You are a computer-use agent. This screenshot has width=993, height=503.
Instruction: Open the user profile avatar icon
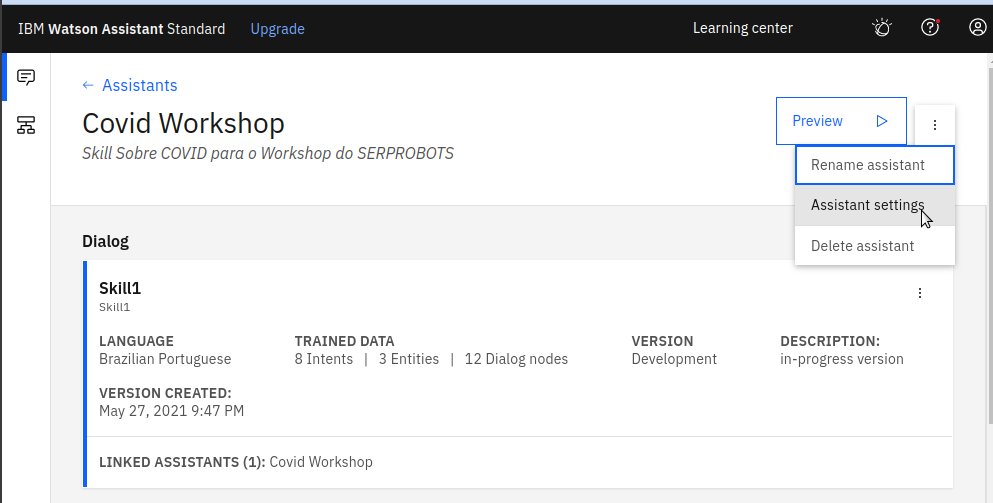[x=978, y=27]
